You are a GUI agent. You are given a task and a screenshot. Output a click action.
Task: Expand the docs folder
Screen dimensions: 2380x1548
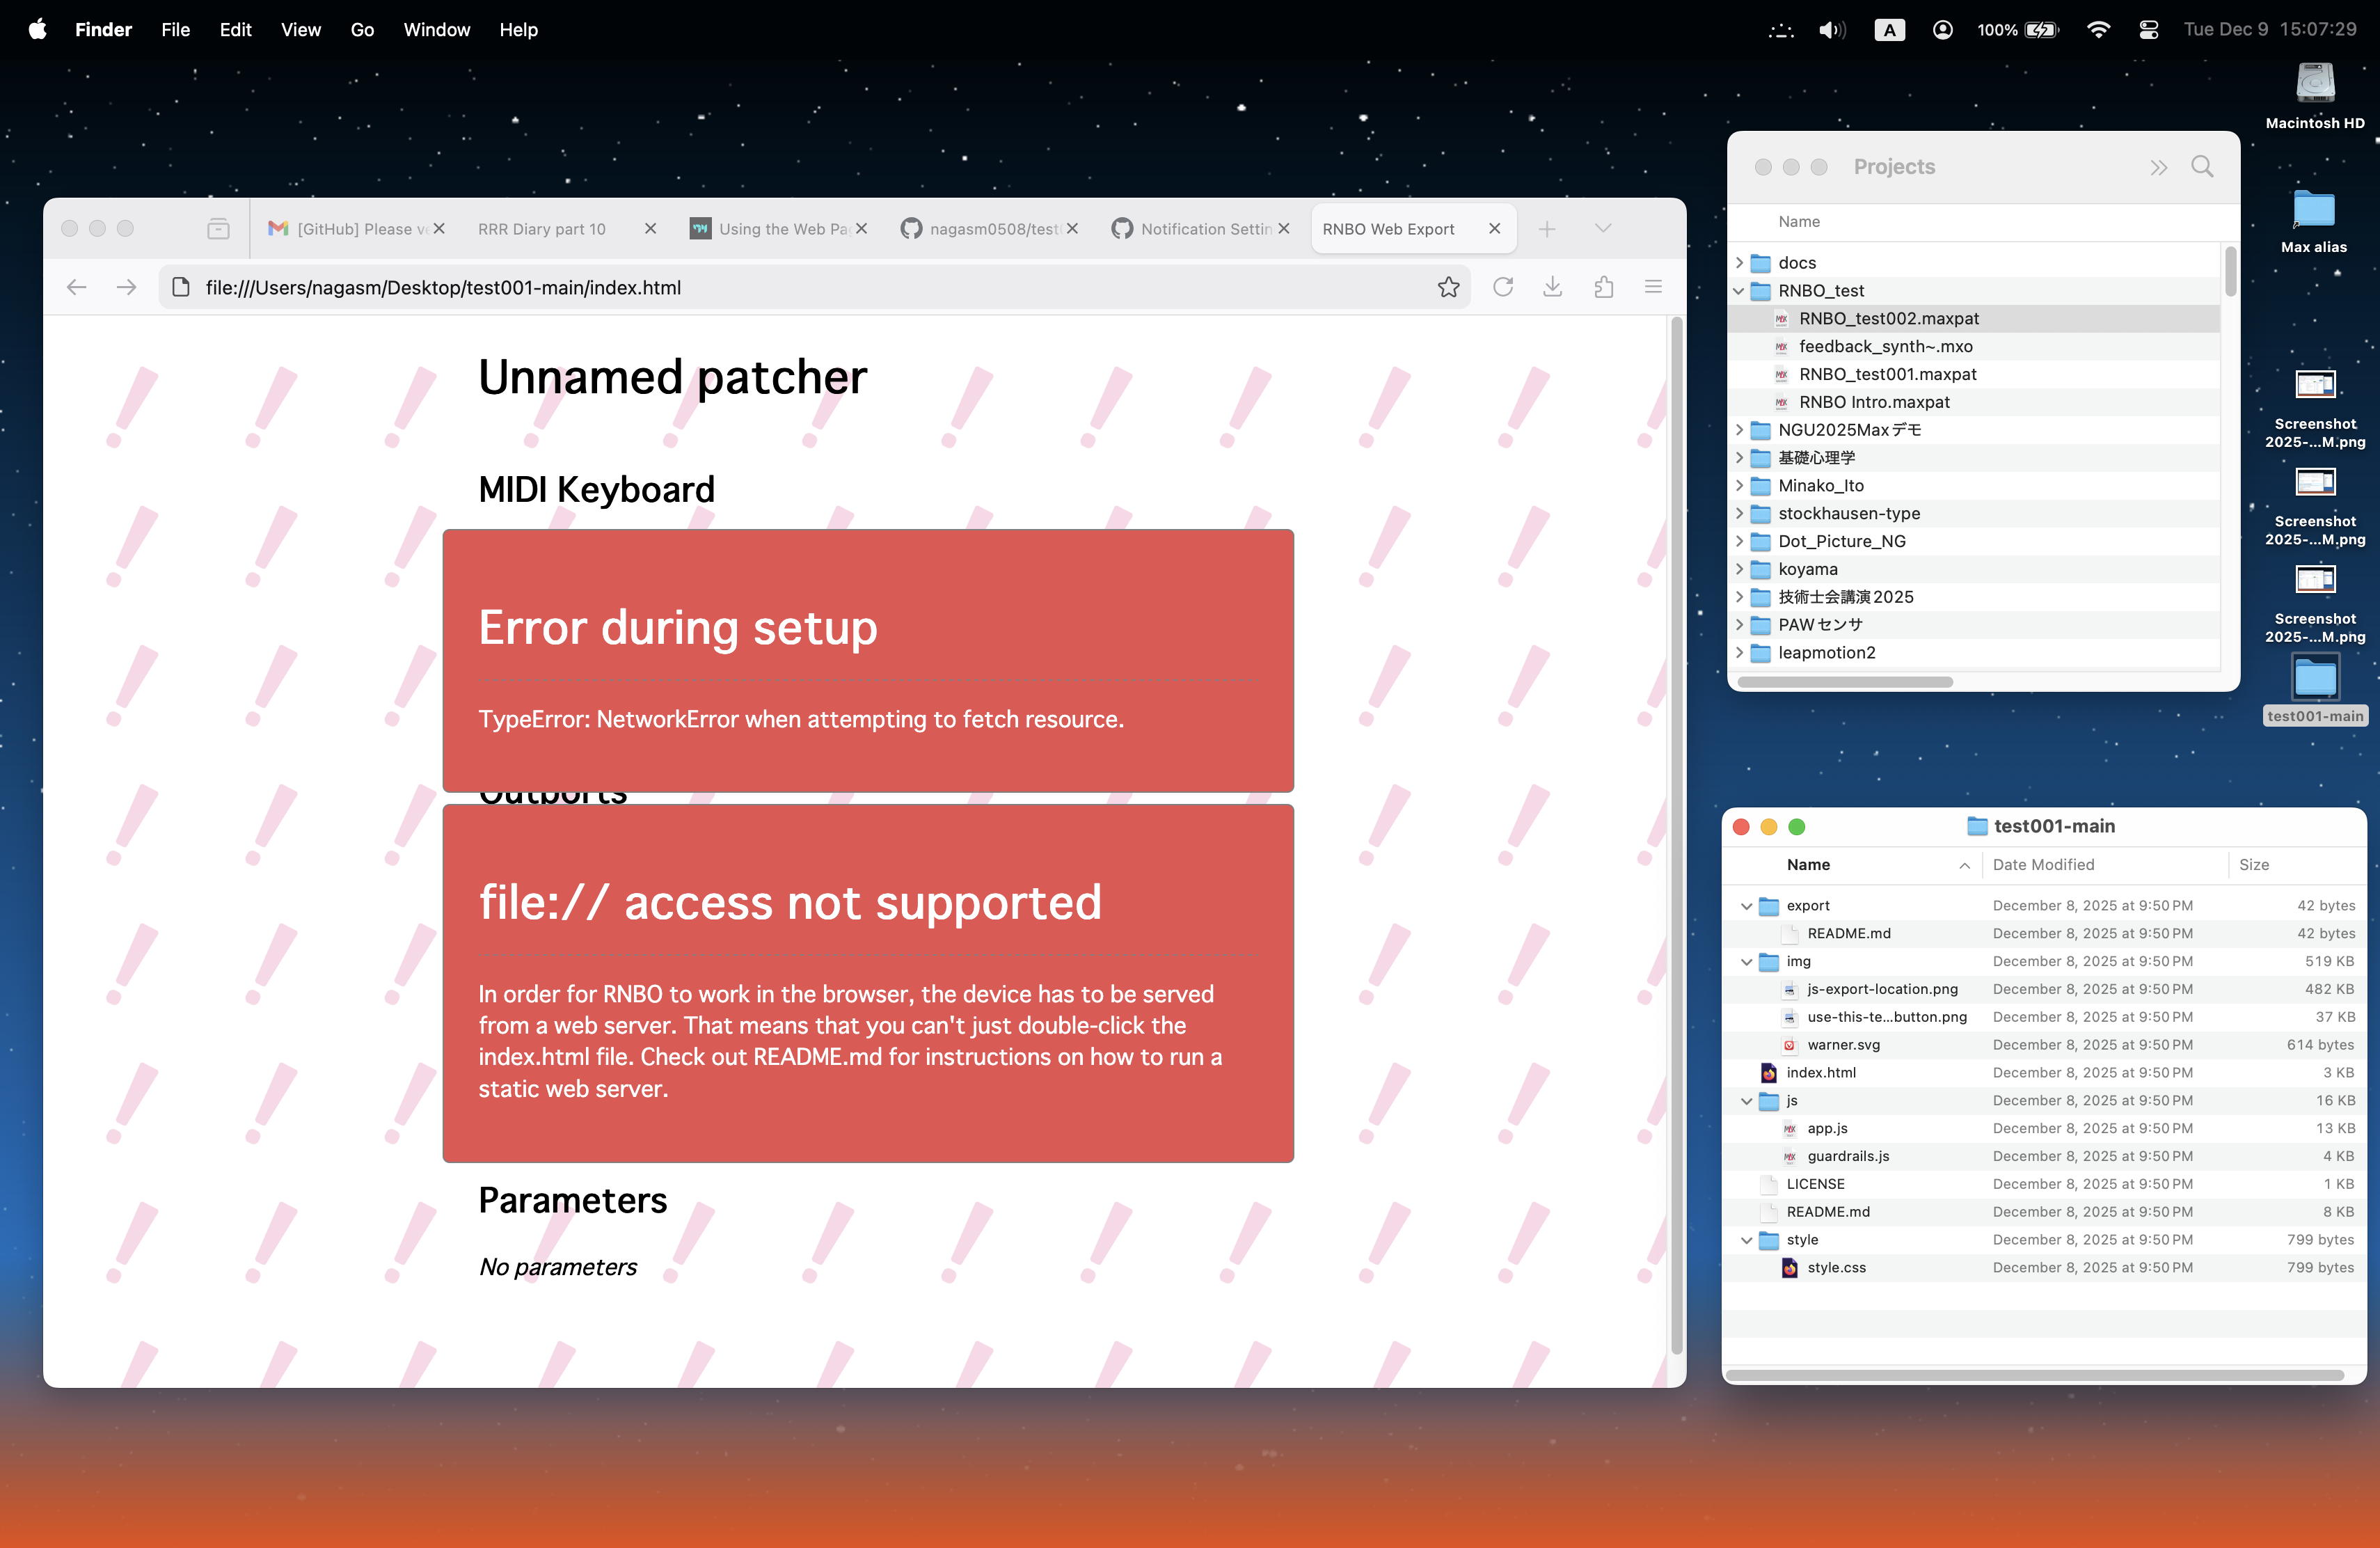click(x=1739, y=263)
